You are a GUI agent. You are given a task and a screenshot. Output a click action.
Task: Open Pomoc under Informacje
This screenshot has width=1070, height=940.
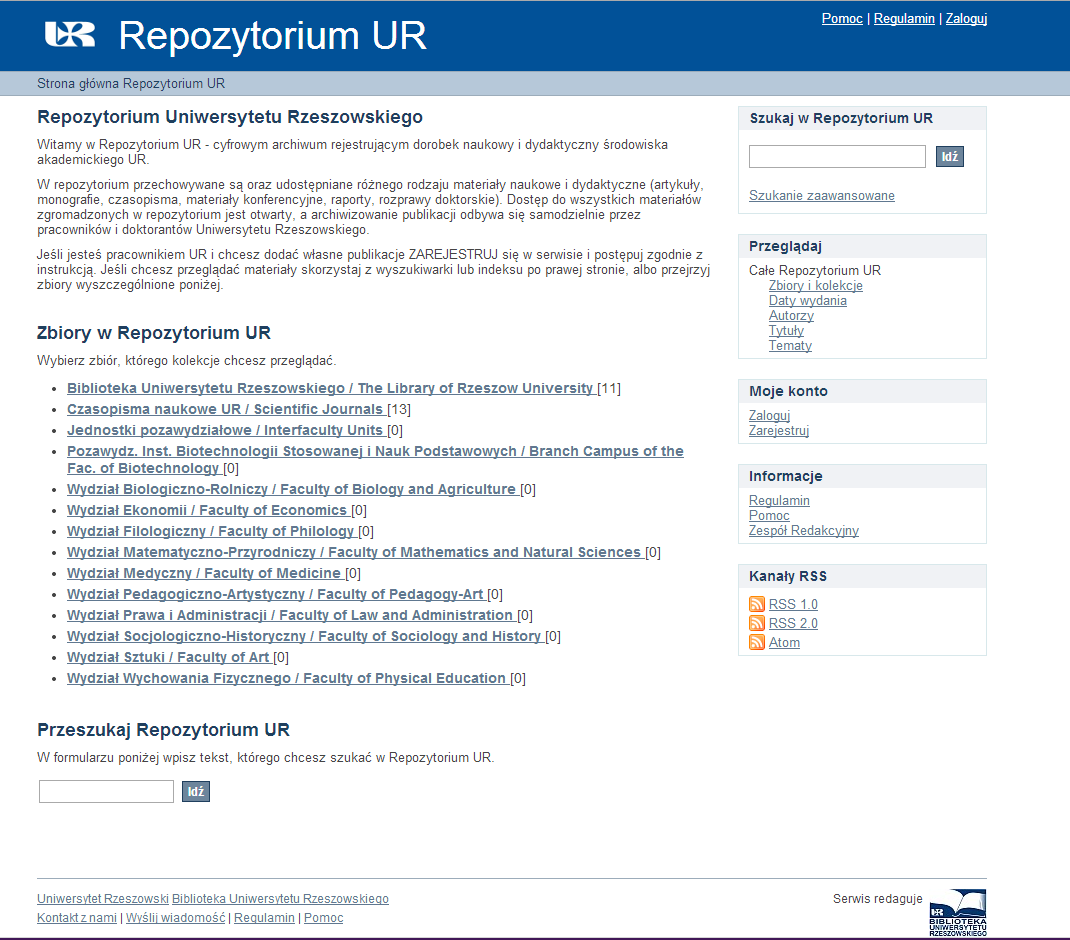pyautogui.click(x=769, y=515)
